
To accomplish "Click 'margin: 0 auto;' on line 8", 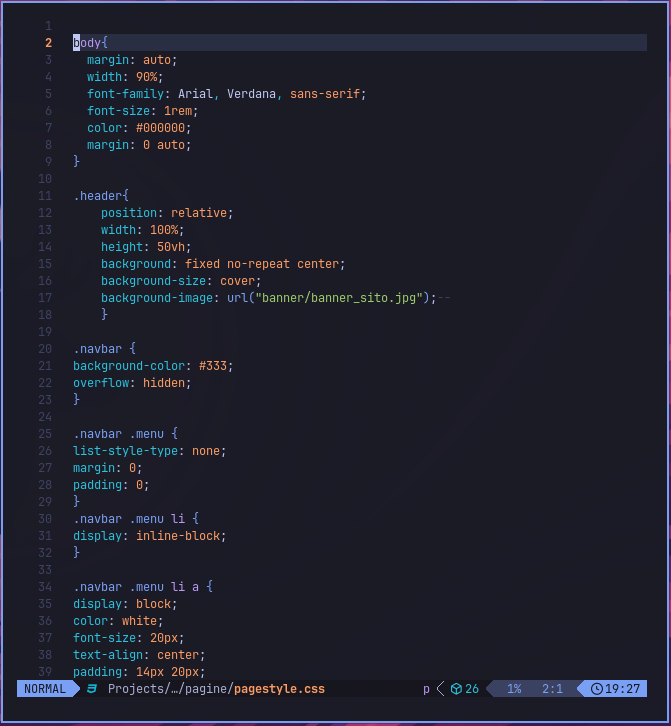I will coord(139,145).
